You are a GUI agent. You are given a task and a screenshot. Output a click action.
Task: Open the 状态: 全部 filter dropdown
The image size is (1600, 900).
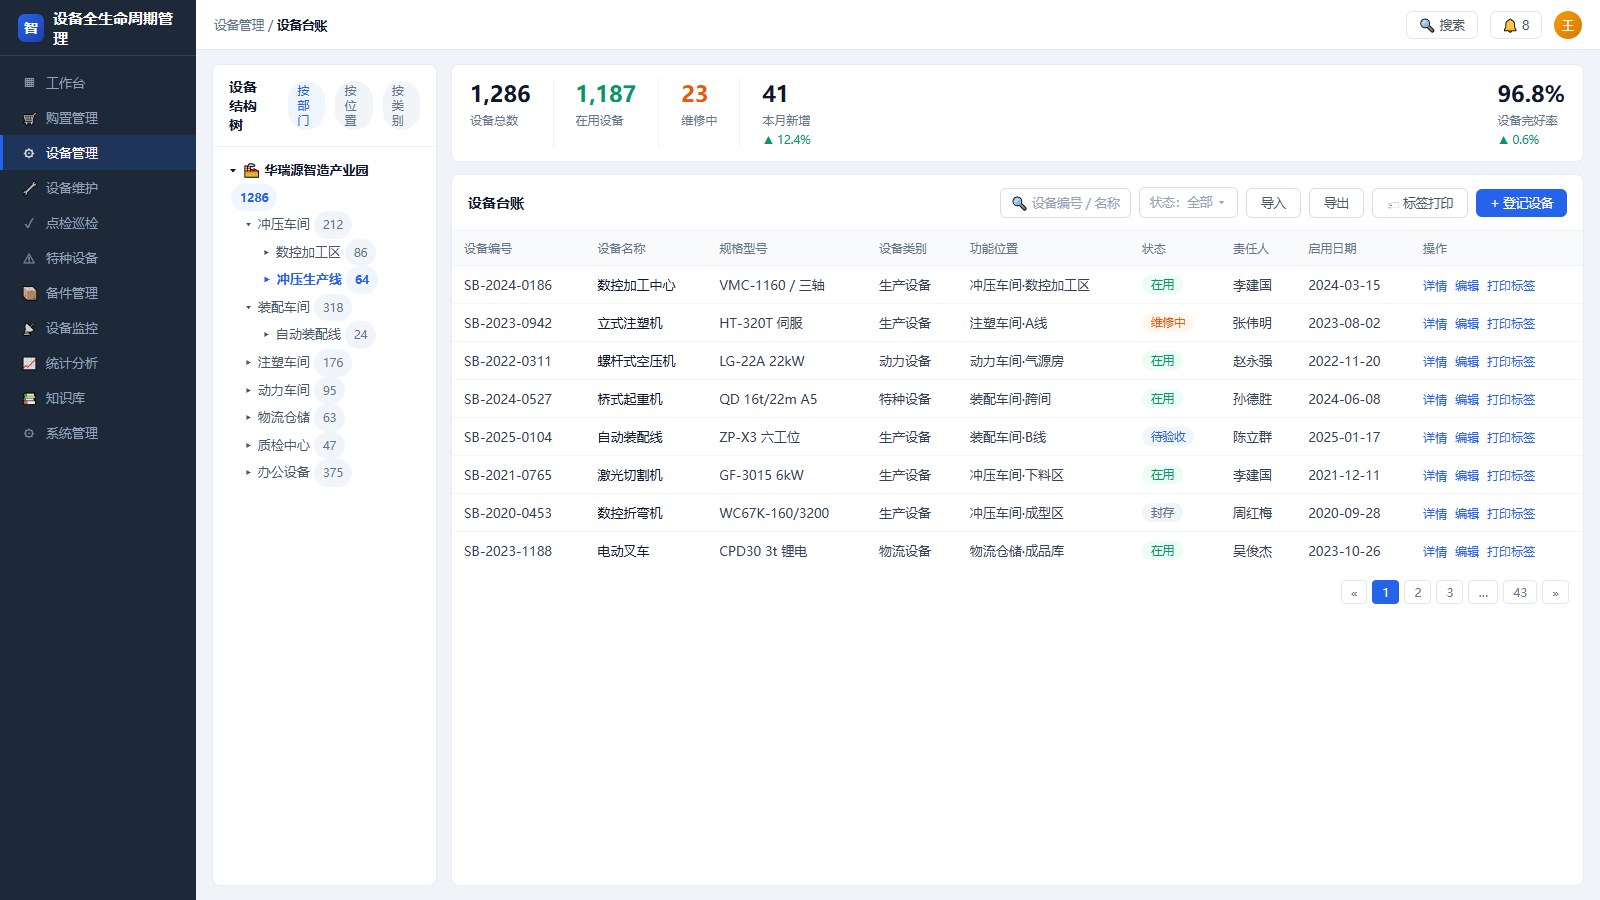tap(1188, 203)
